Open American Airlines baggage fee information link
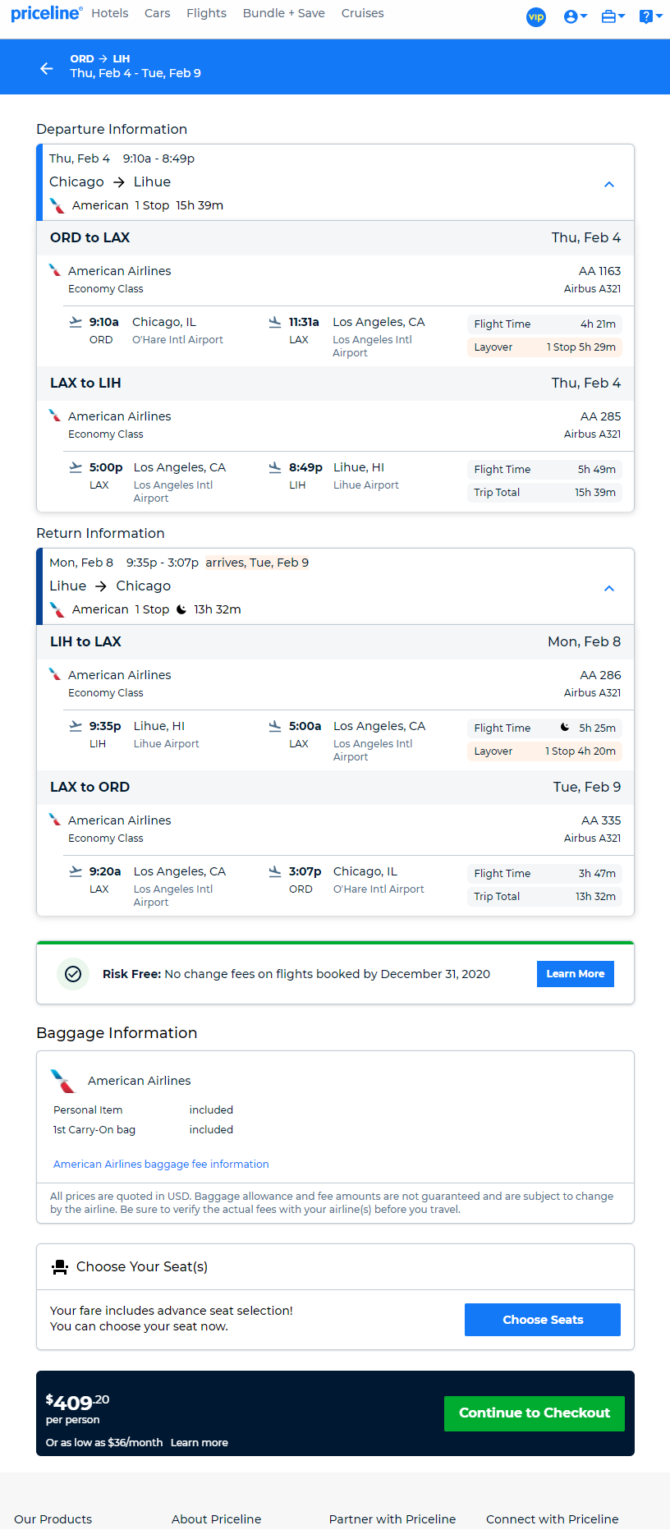Viewport: 670px width, 1530px height. [161, 1164]
